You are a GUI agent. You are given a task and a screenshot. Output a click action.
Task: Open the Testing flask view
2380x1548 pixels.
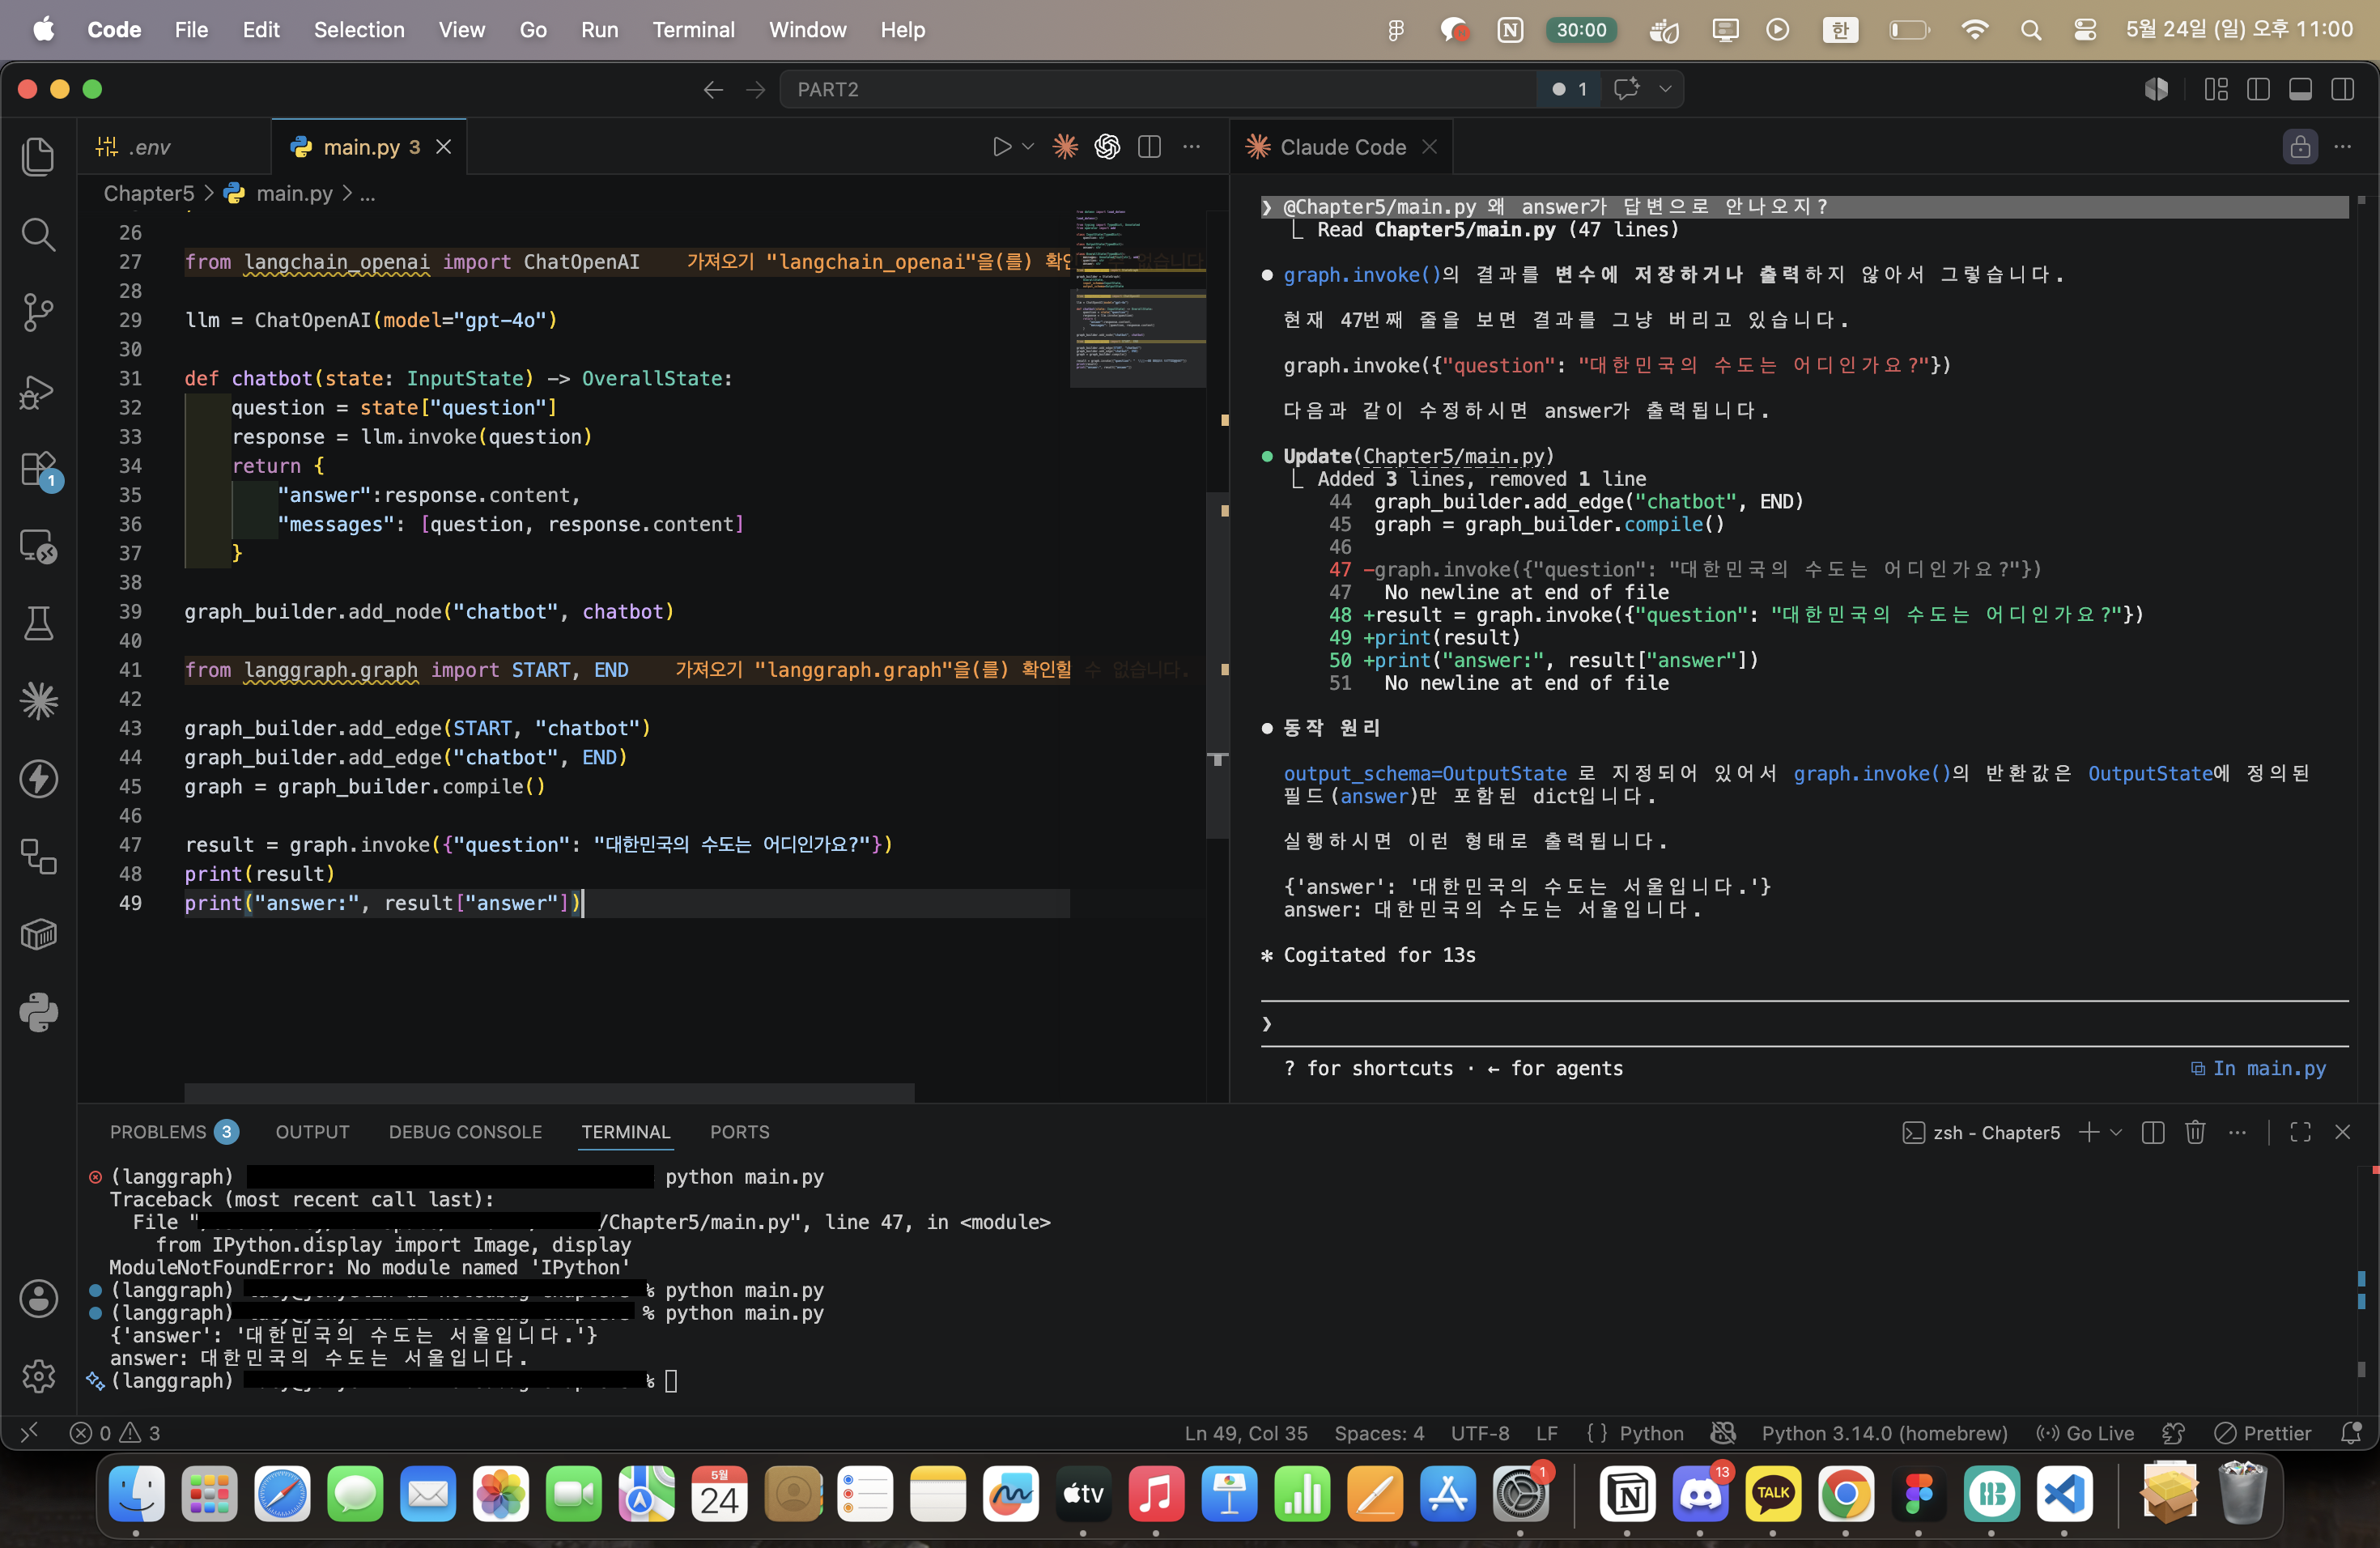38,623
